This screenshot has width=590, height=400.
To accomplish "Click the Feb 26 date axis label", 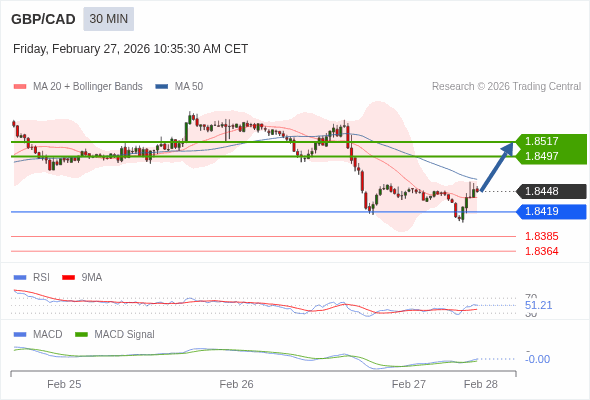I will tap(236, 384).
